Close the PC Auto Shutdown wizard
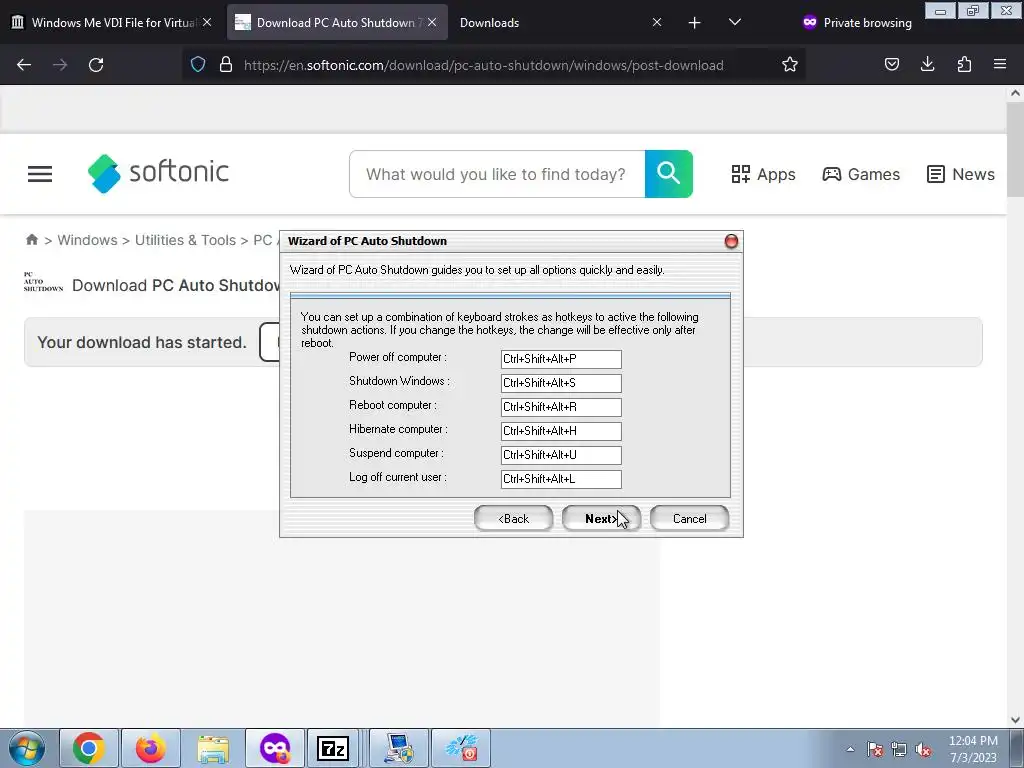Viewport: 1024px width, 768px height. click(x=731, y=242)
